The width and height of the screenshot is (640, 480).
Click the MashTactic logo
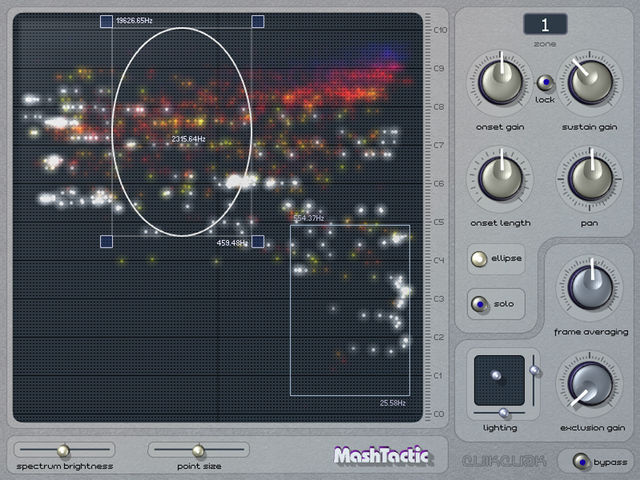382,455
